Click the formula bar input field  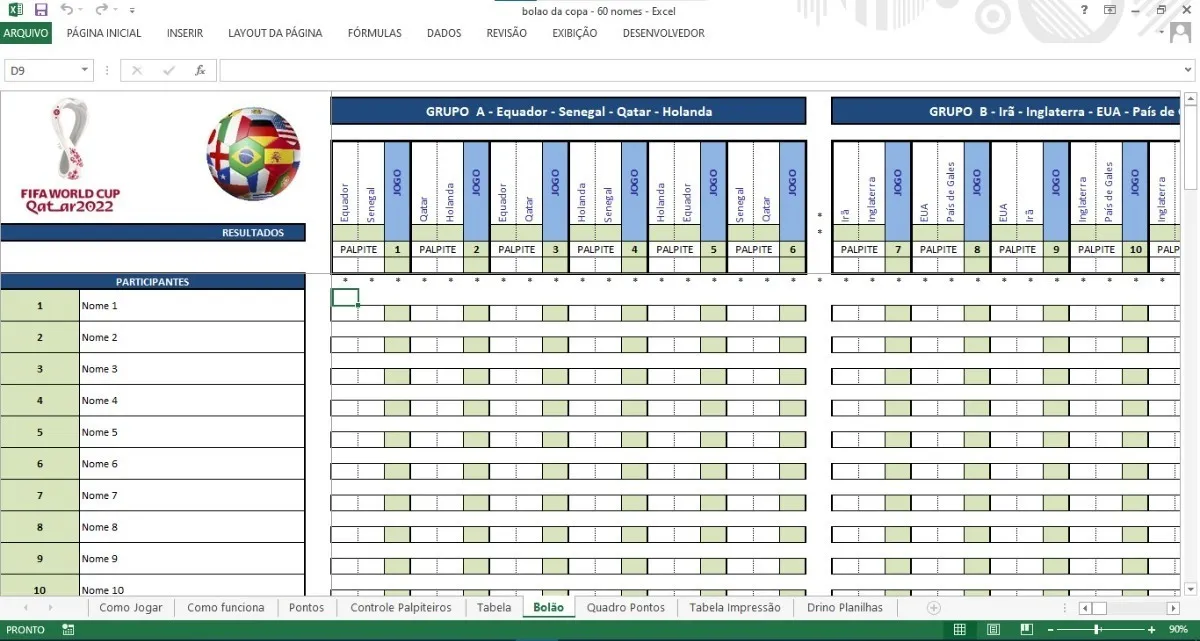(x=700, y=71)
